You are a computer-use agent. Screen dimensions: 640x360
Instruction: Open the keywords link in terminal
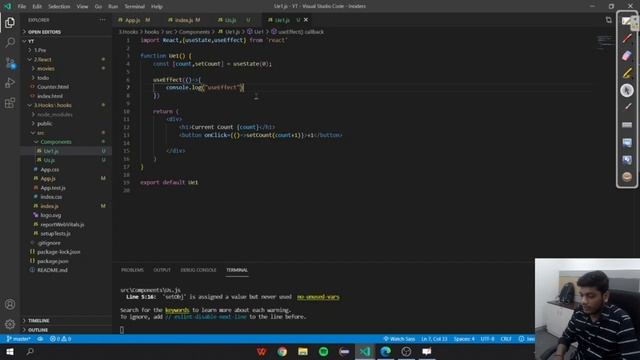tap(177, 310)
